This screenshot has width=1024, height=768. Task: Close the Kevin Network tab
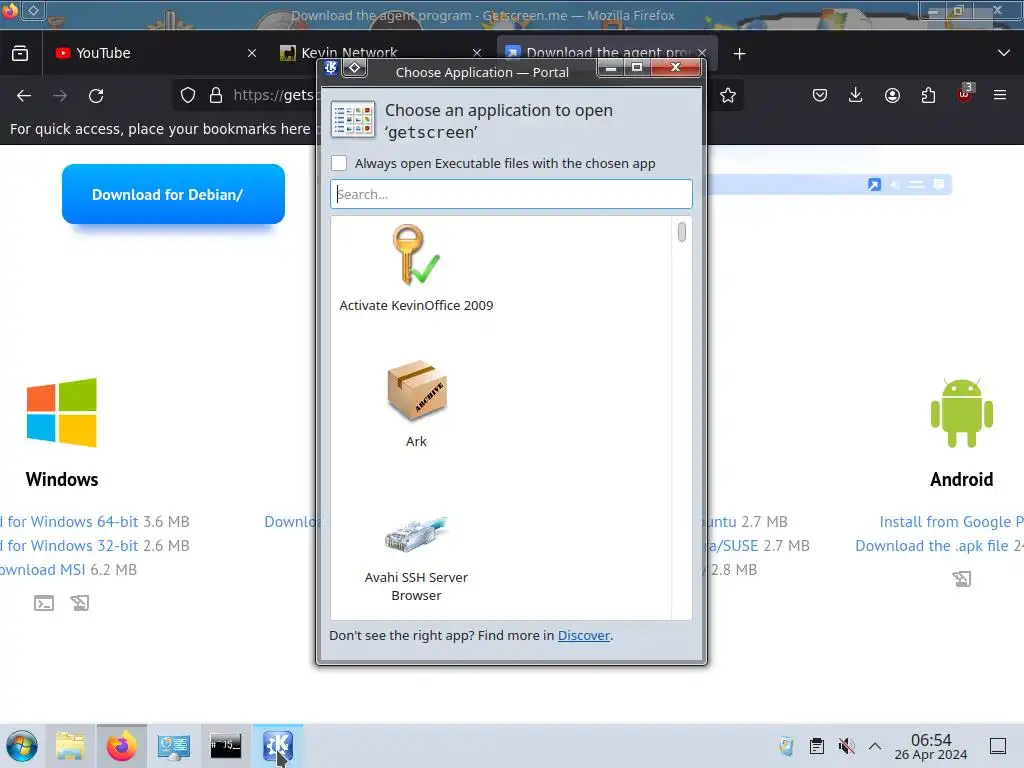(477, 54)
